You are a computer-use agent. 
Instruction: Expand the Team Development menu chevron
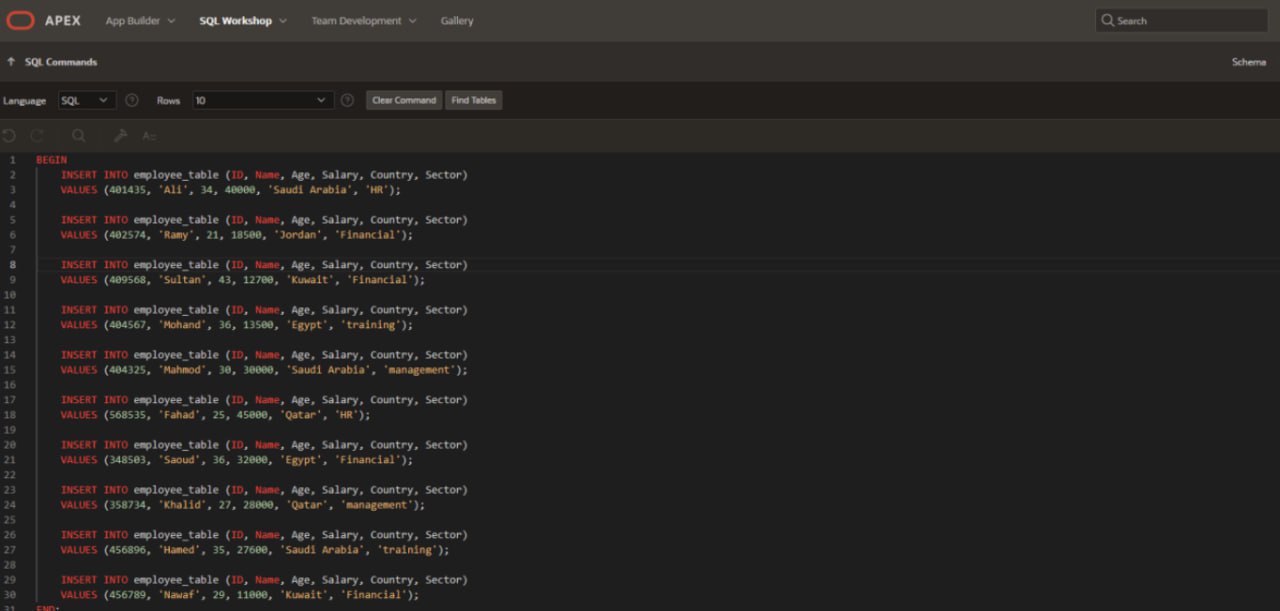[x=413, y=21]
